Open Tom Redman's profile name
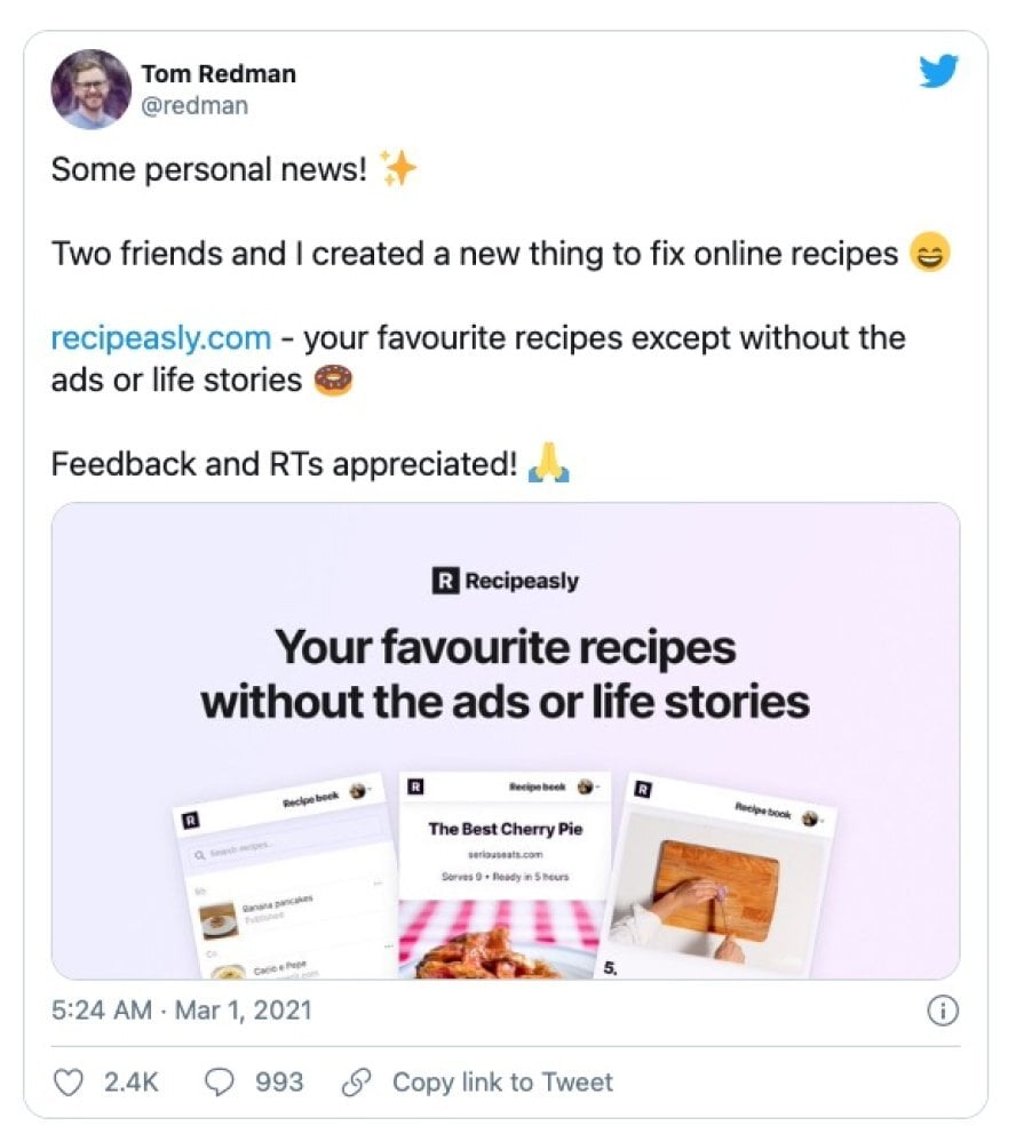Screen dimensions: 1024x1142 [x=218, y=74]
